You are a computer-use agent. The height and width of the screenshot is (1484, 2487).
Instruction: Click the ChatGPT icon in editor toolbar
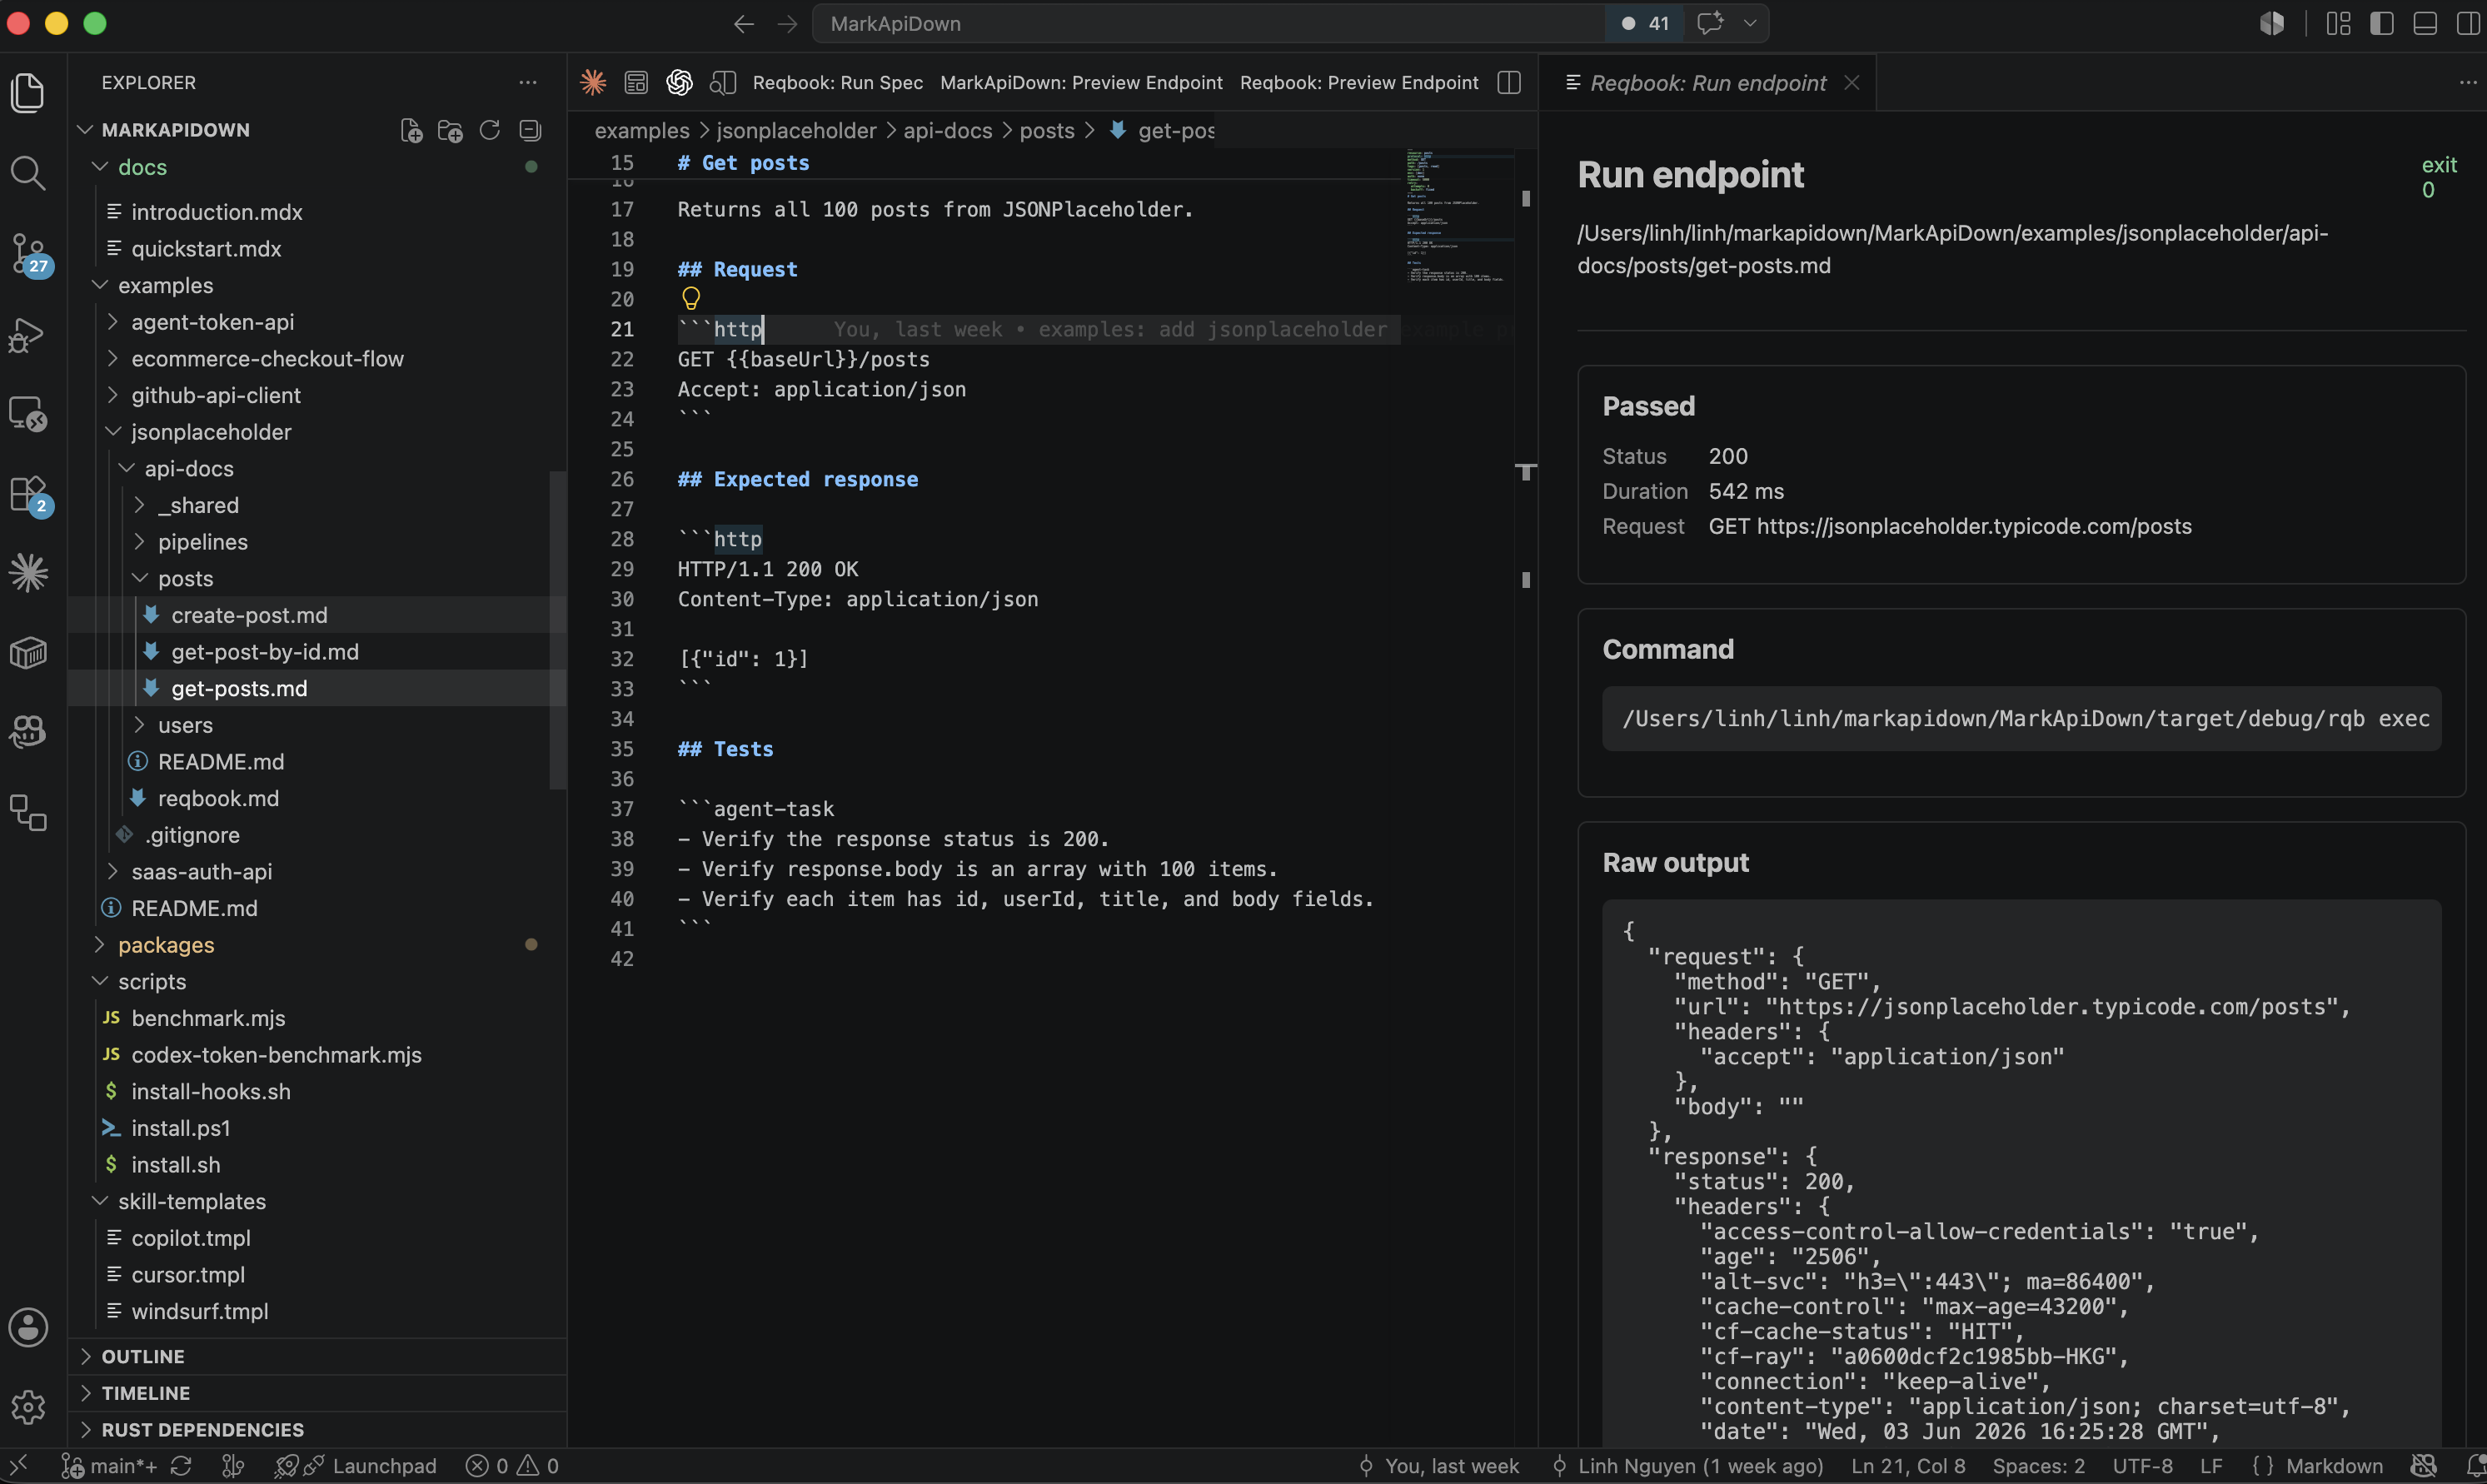pyautogui.click(x=680, y=82)
